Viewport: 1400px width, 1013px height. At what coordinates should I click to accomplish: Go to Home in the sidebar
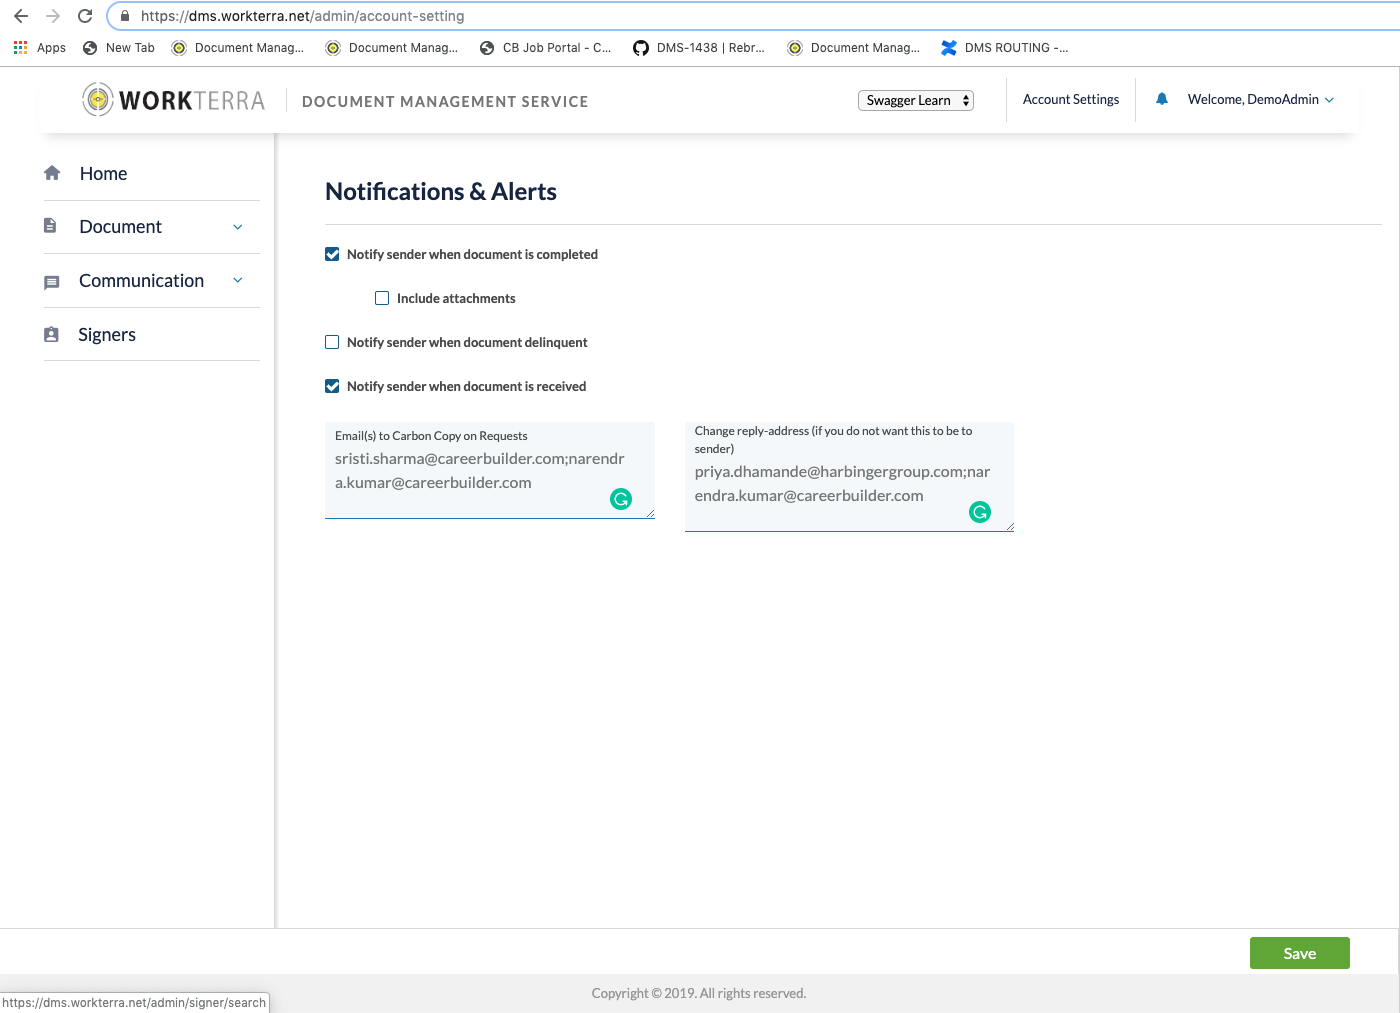(103, 174)
